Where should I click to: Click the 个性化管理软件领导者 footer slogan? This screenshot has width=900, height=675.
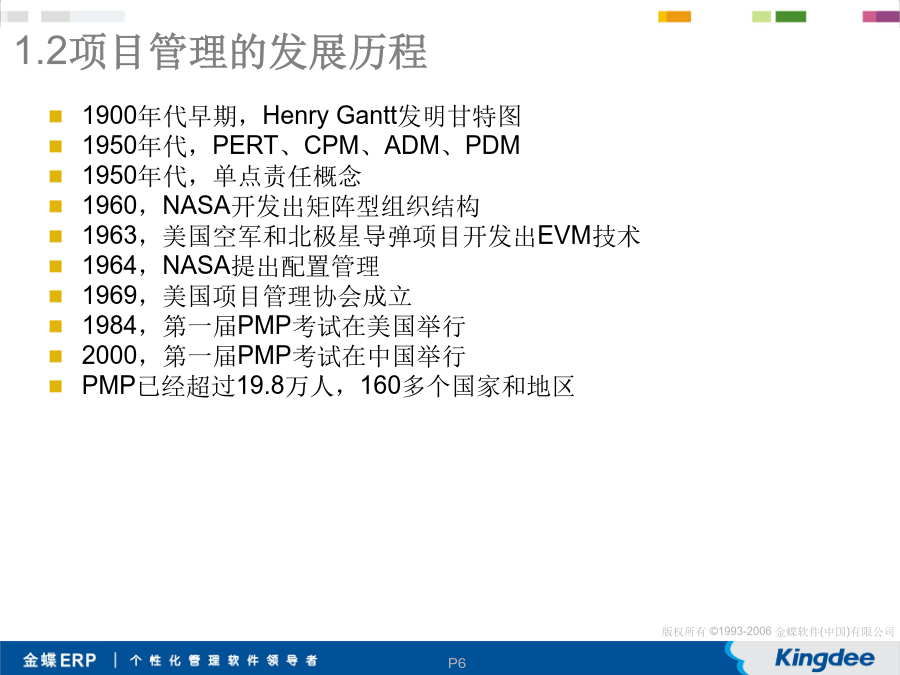click(x=223, y=660)
